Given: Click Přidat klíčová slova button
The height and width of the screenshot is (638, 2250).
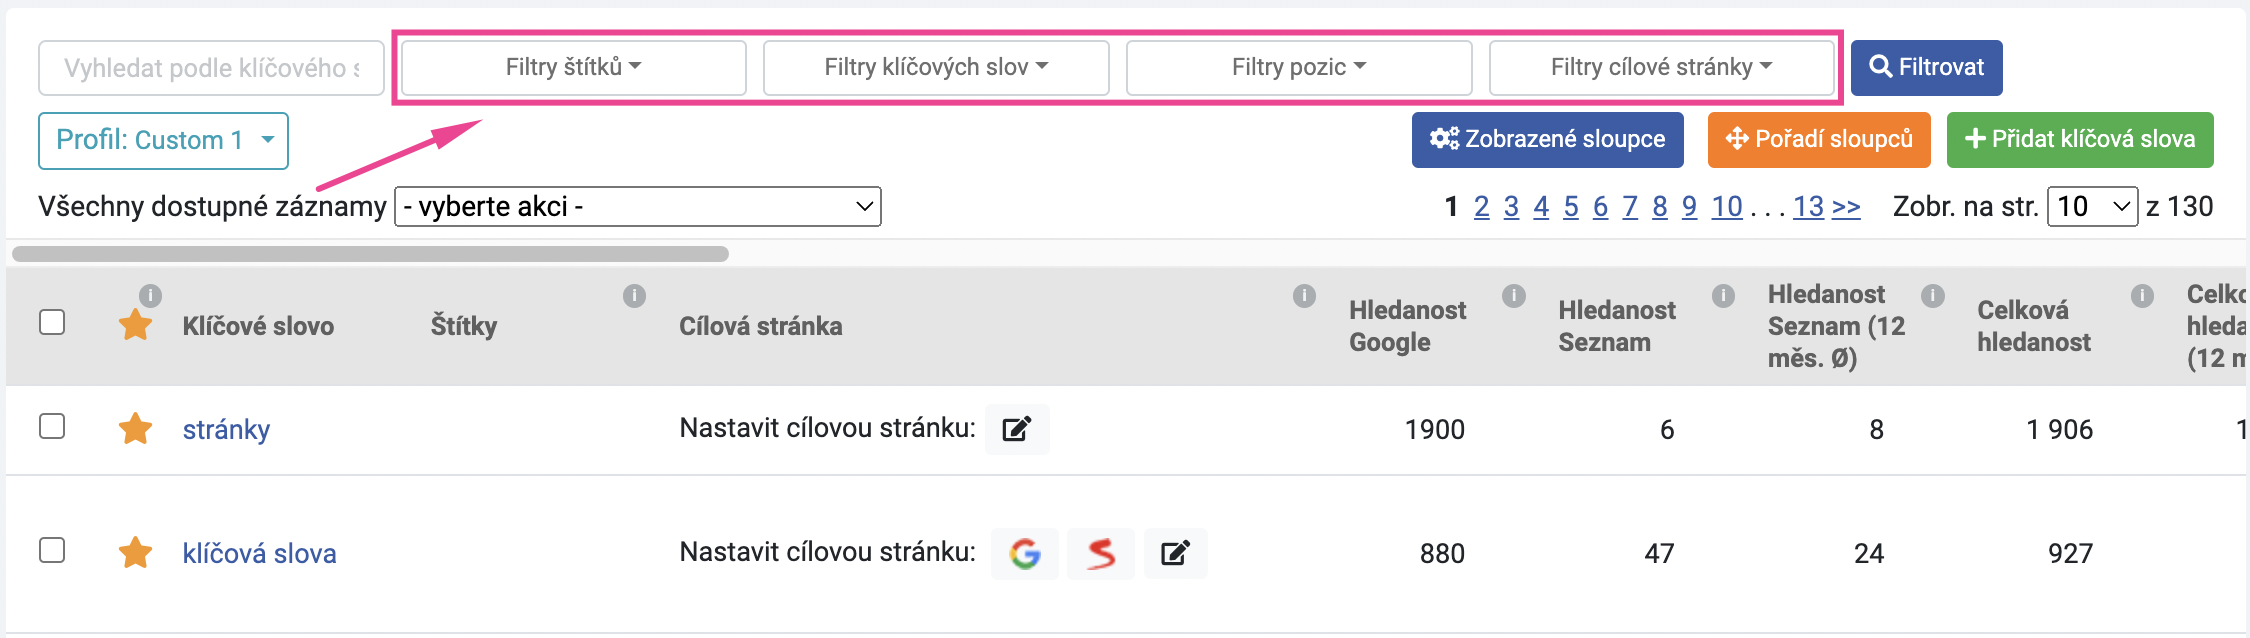Looking at the screenshot, I should 2080,140.
